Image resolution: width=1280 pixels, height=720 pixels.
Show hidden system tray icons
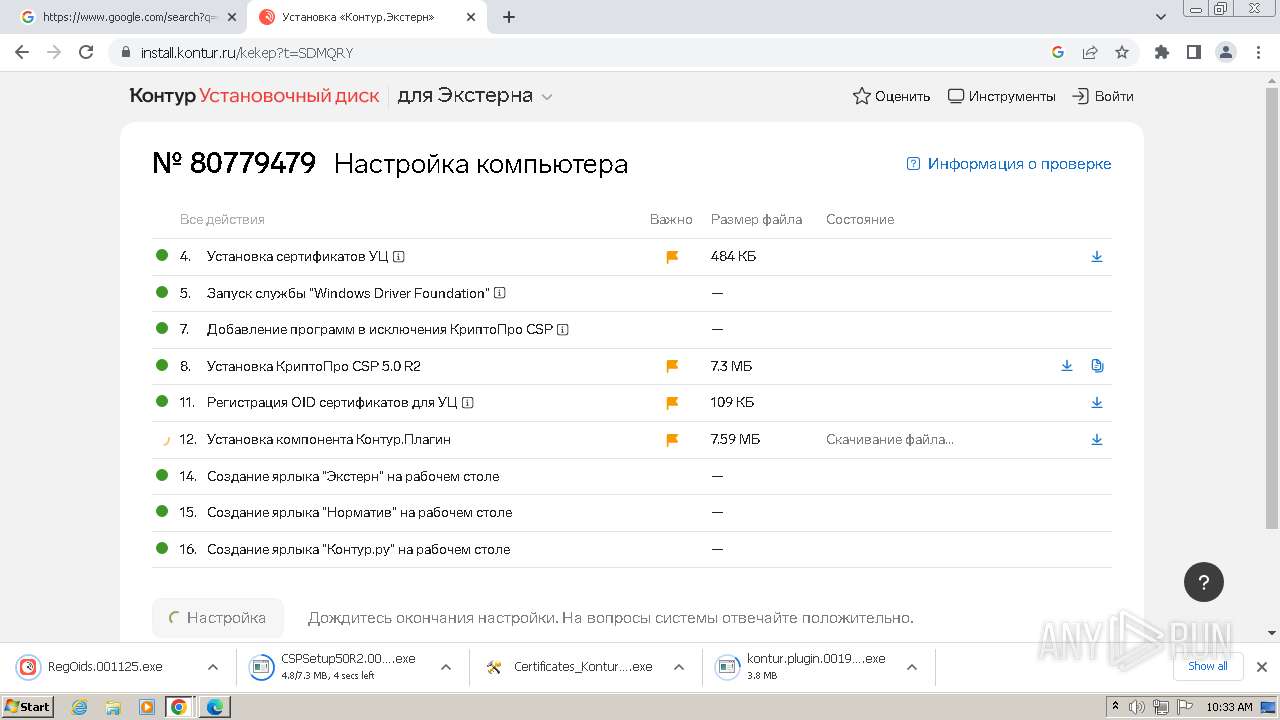(1116, 707)
